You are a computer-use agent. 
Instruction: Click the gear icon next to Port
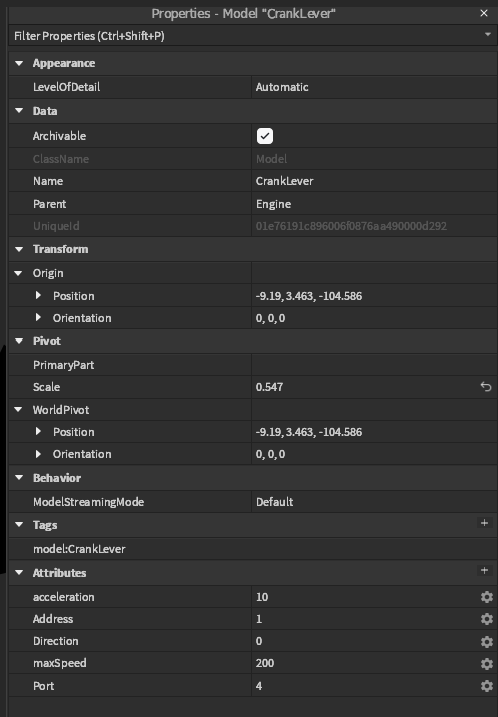[x=487, y=685]
